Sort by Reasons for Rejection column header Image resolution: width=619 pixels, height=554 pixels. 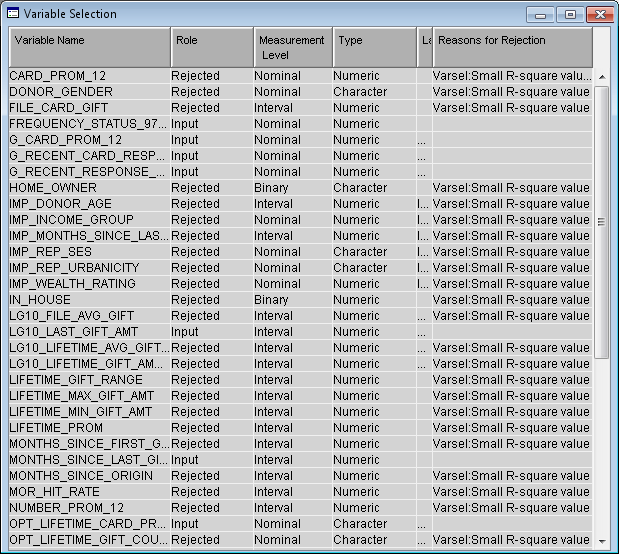pos(513,47)
